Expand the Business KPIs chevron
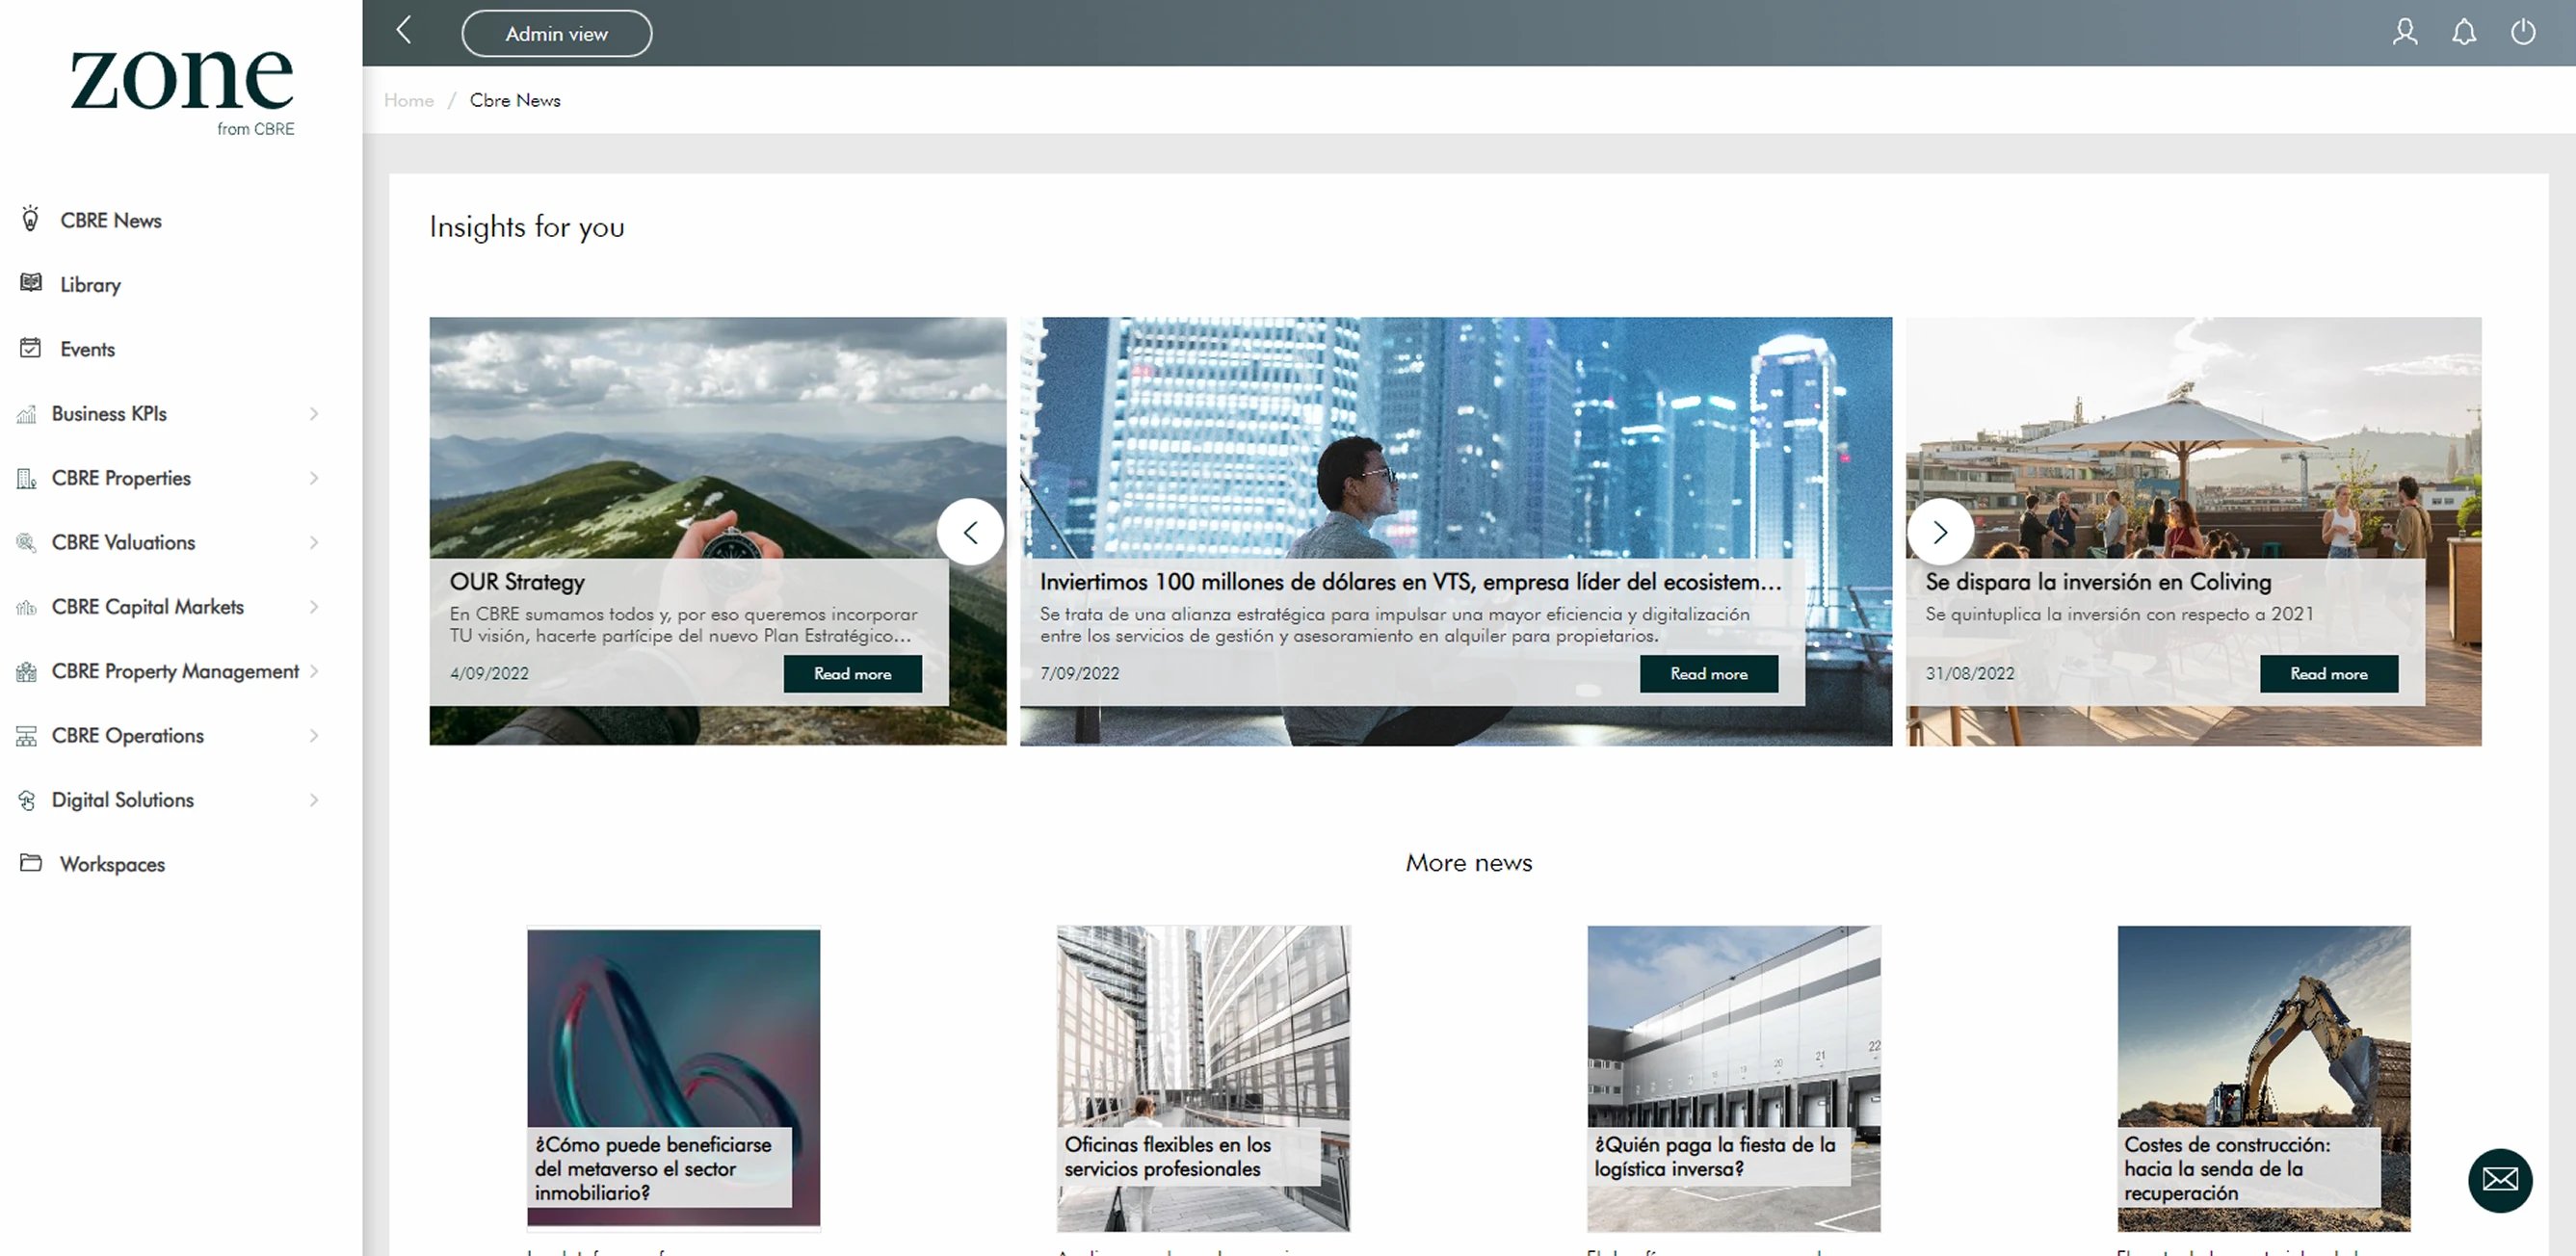Screen dimensions: 2576x1256 click(314, 414)
